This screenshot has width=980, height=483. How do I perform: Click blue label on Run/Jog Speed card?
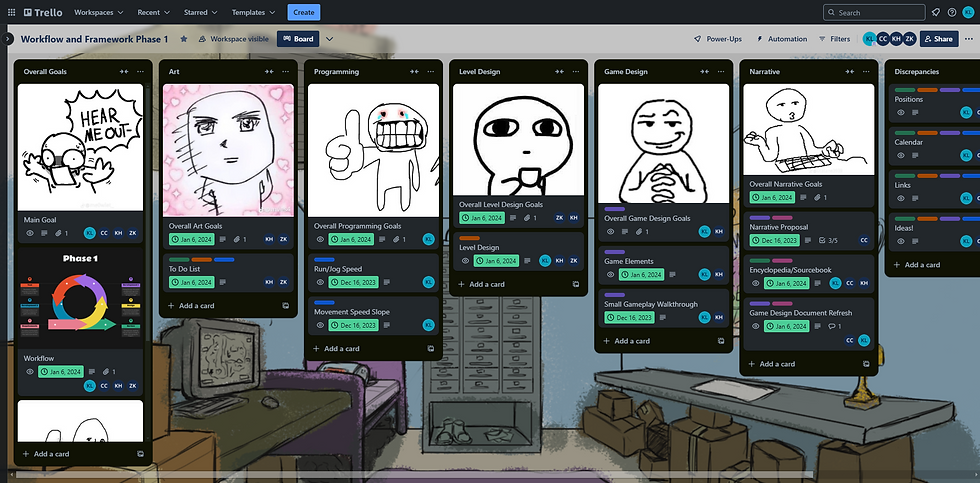(x=324, y=259)
